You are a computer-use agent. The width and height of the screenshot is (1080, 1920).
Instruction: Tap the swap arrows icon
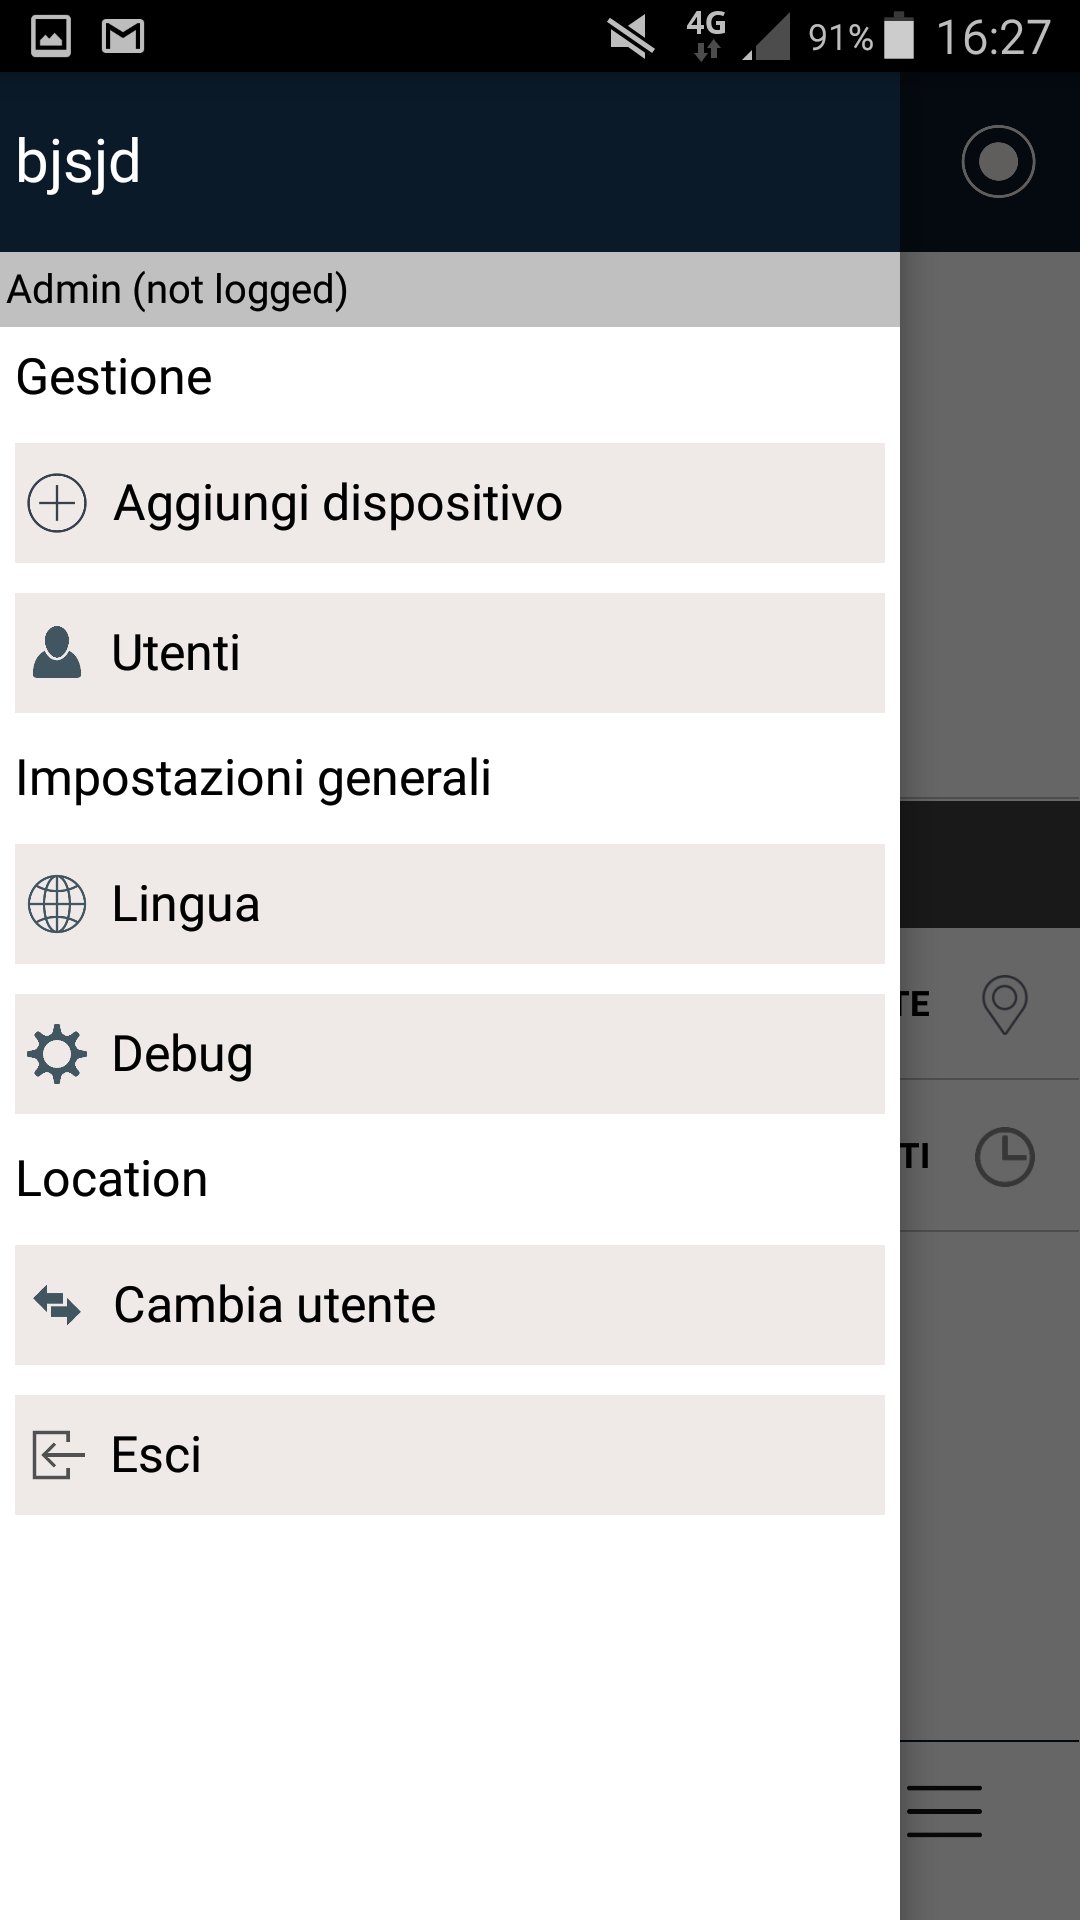coord(57,1305)
